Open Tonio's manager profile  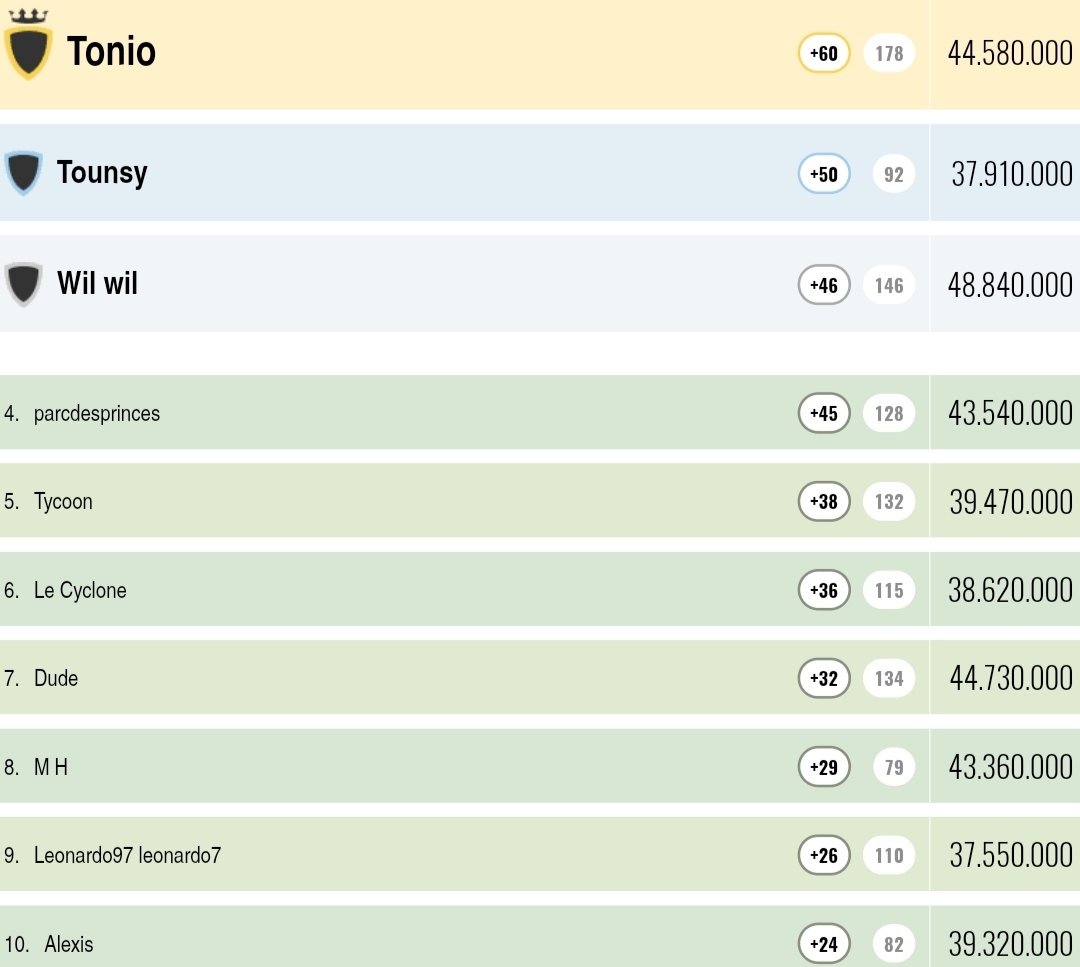pyautogui.click(x=111, y=51)
